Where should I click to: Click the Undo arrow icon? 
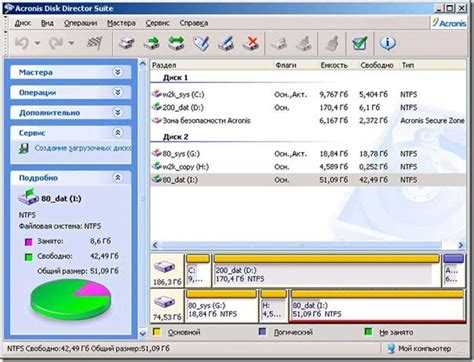[22, 43]
